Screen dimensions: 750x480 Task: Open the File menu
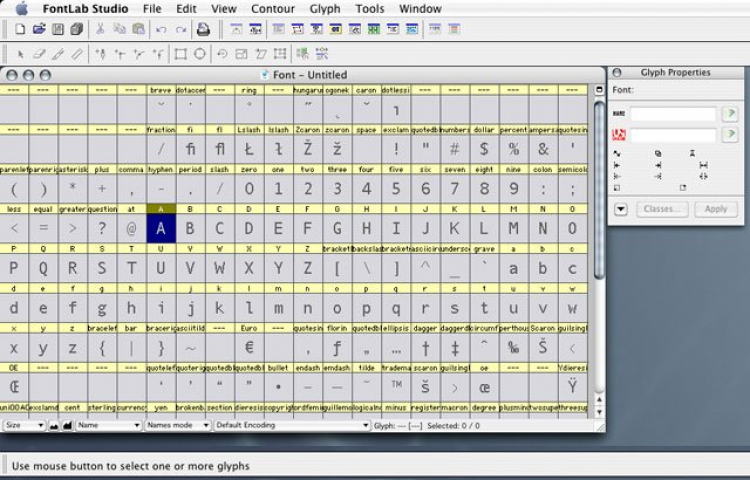152,9
